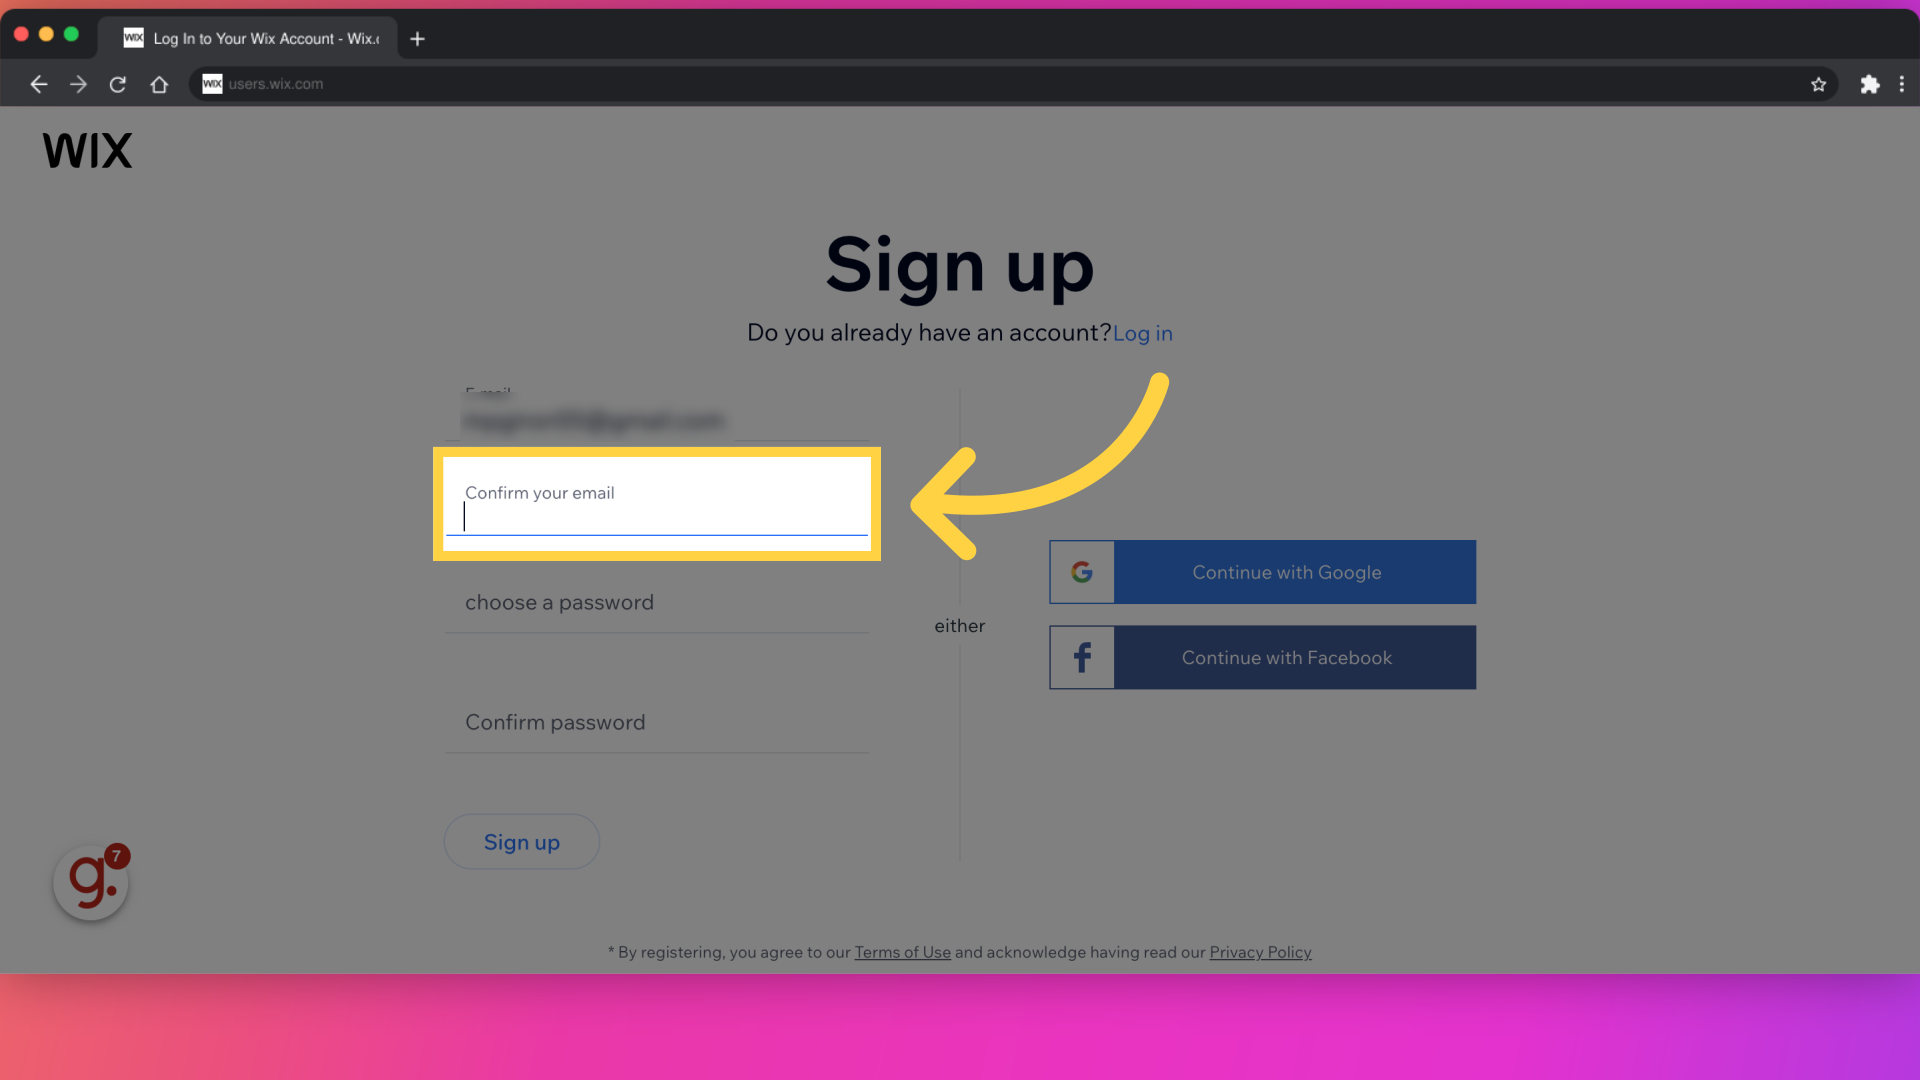This screenshot has height=1080, width=1920.
Task: Click the new tab plus button
Action: (x=418, y=37)
